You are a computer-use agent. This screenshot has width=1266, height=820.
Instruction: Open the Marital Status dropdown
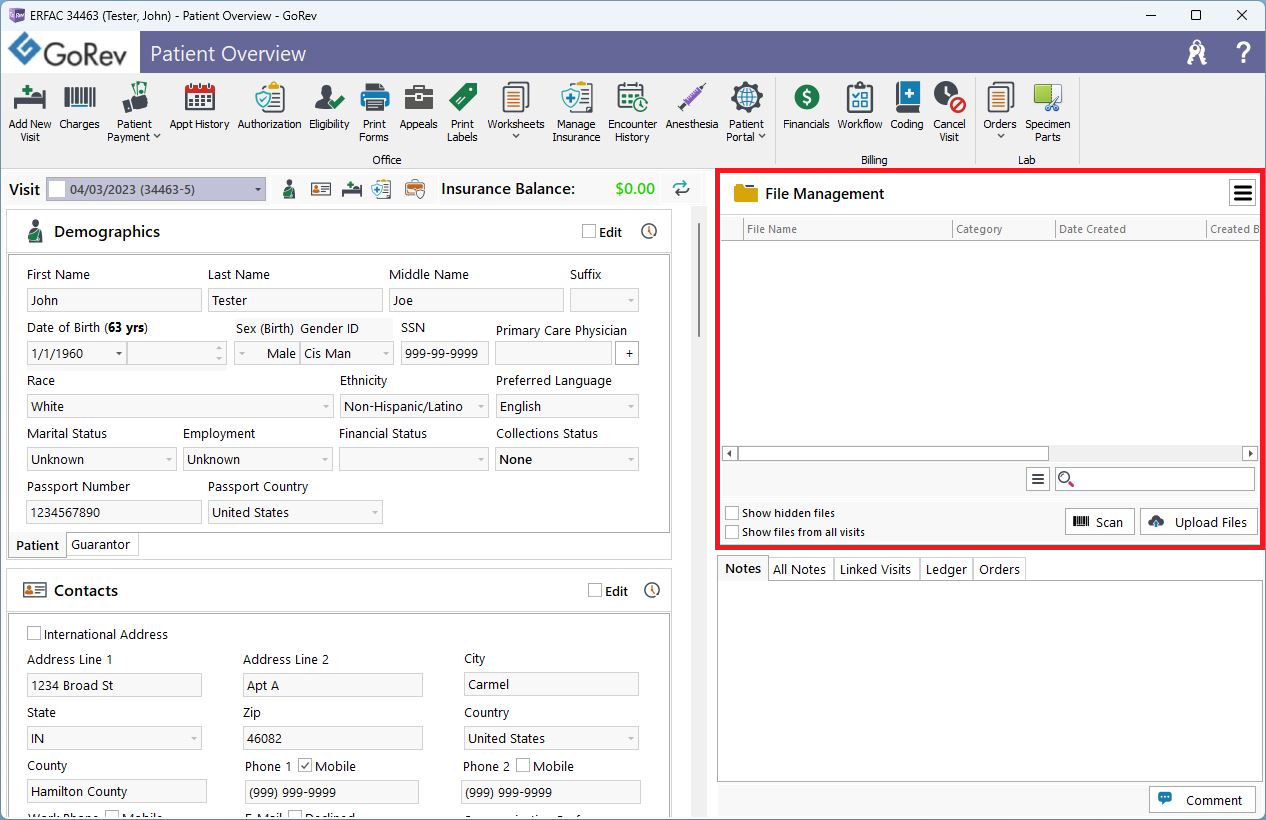168,460
